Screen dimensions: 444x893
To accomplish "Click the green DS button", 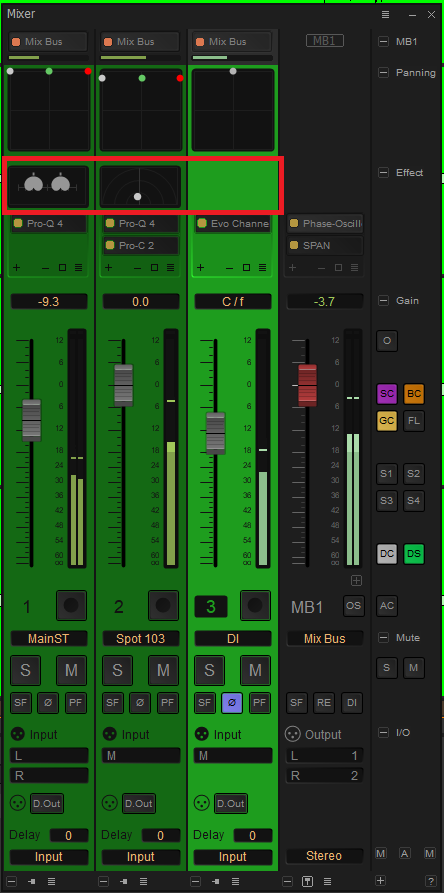I will coord(414,554).
